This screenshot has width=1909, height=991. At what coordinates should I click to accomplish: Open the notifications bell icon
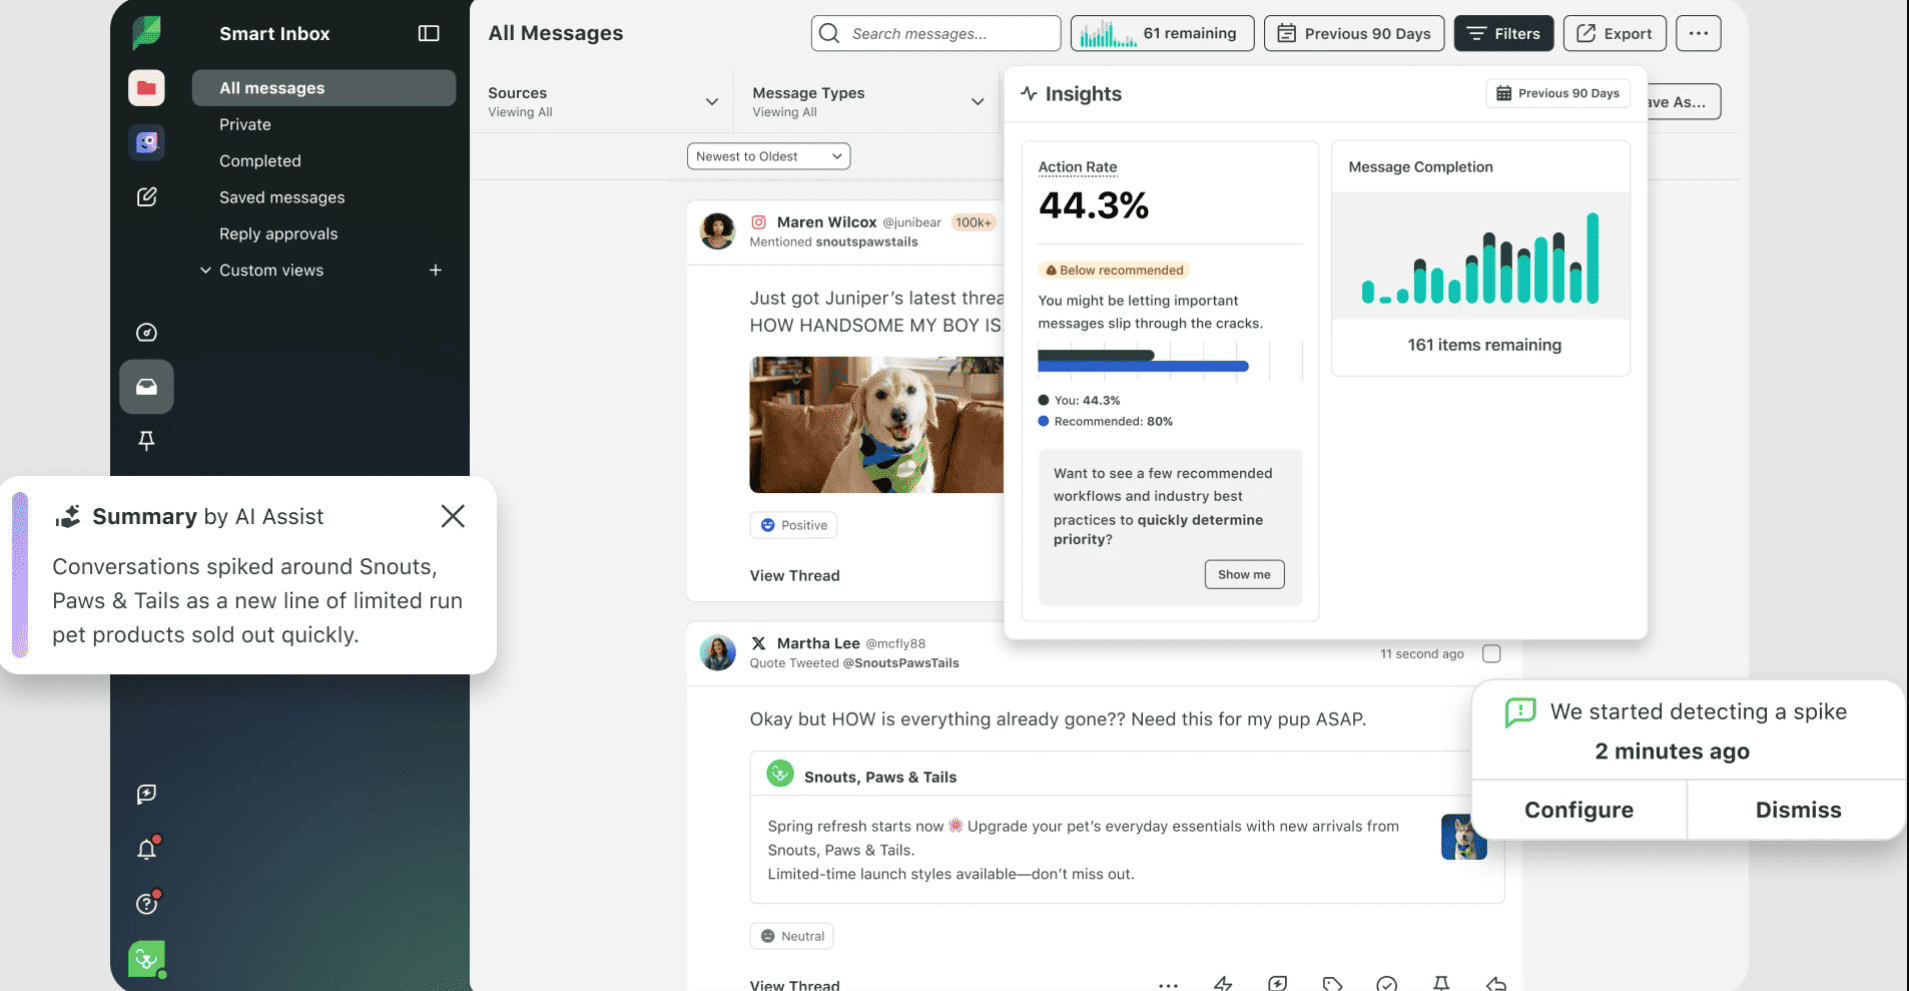tap(147, 849)
